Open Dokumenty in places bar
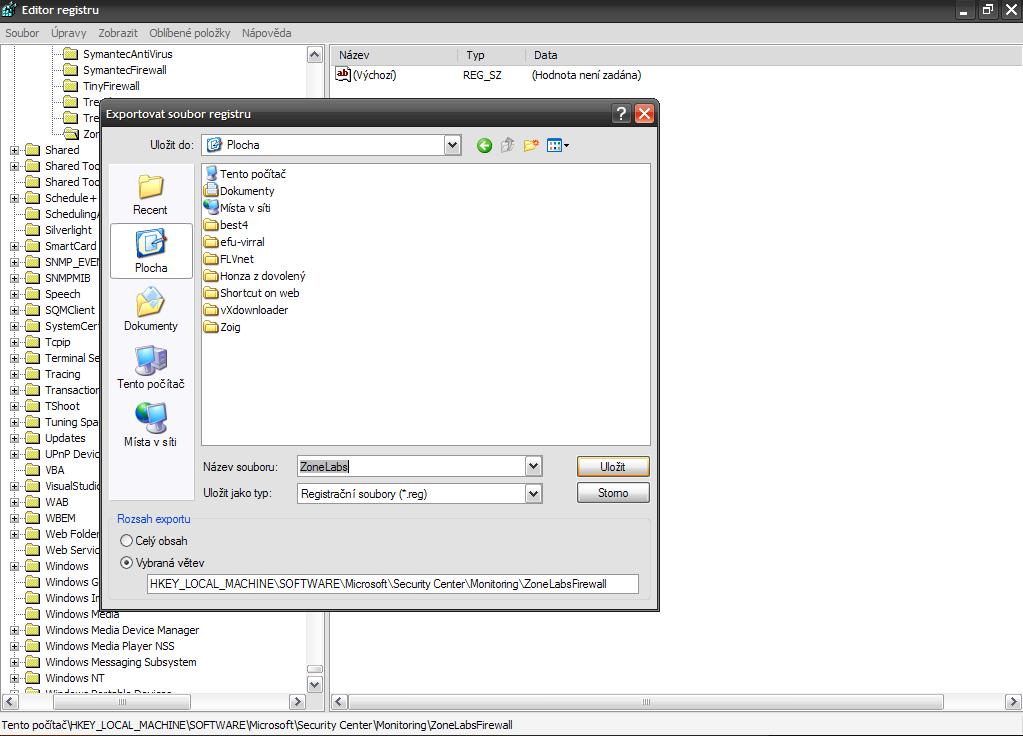The height and width of the screenshot is (736, 1023). (151, 310)
